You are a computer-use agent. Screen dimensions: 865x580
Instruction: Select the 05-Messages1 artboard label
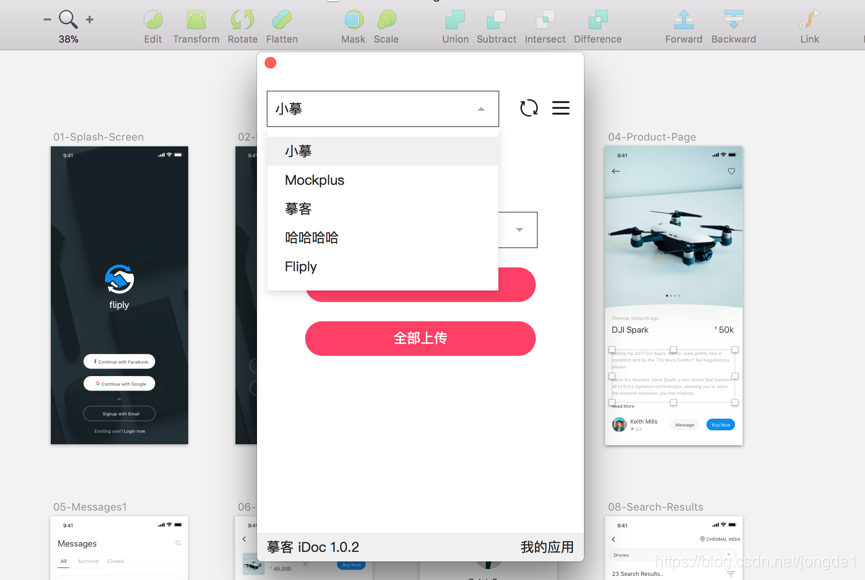(x=90, y=507)
